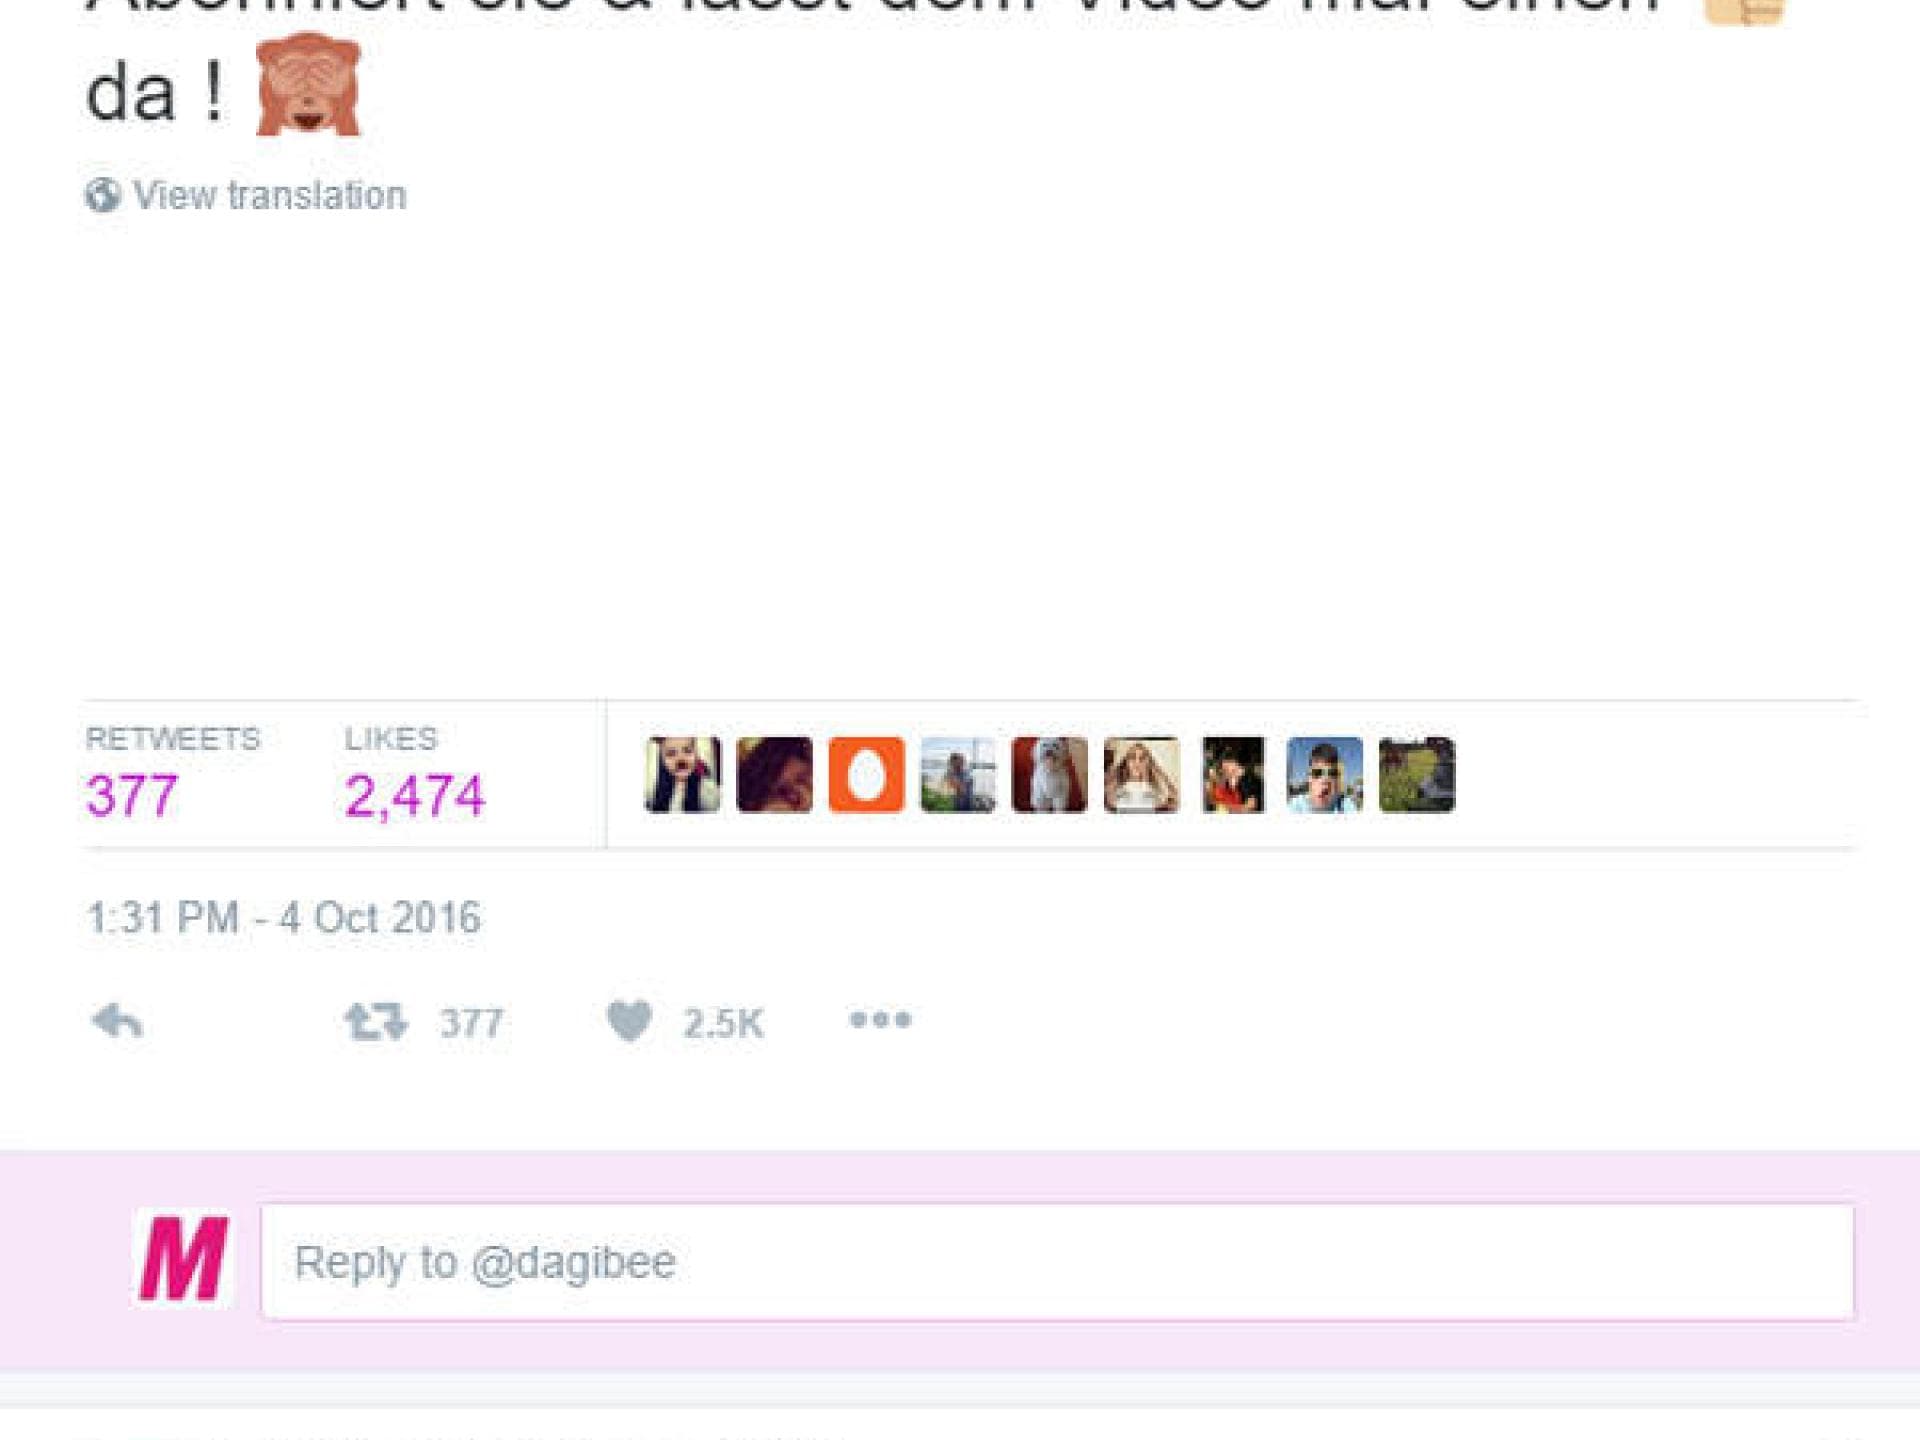Image resolution: width=1920 pixels, height=1440 pixels.
Task: Open the first liker's avatar thumbnail
Action: (683, 775)
